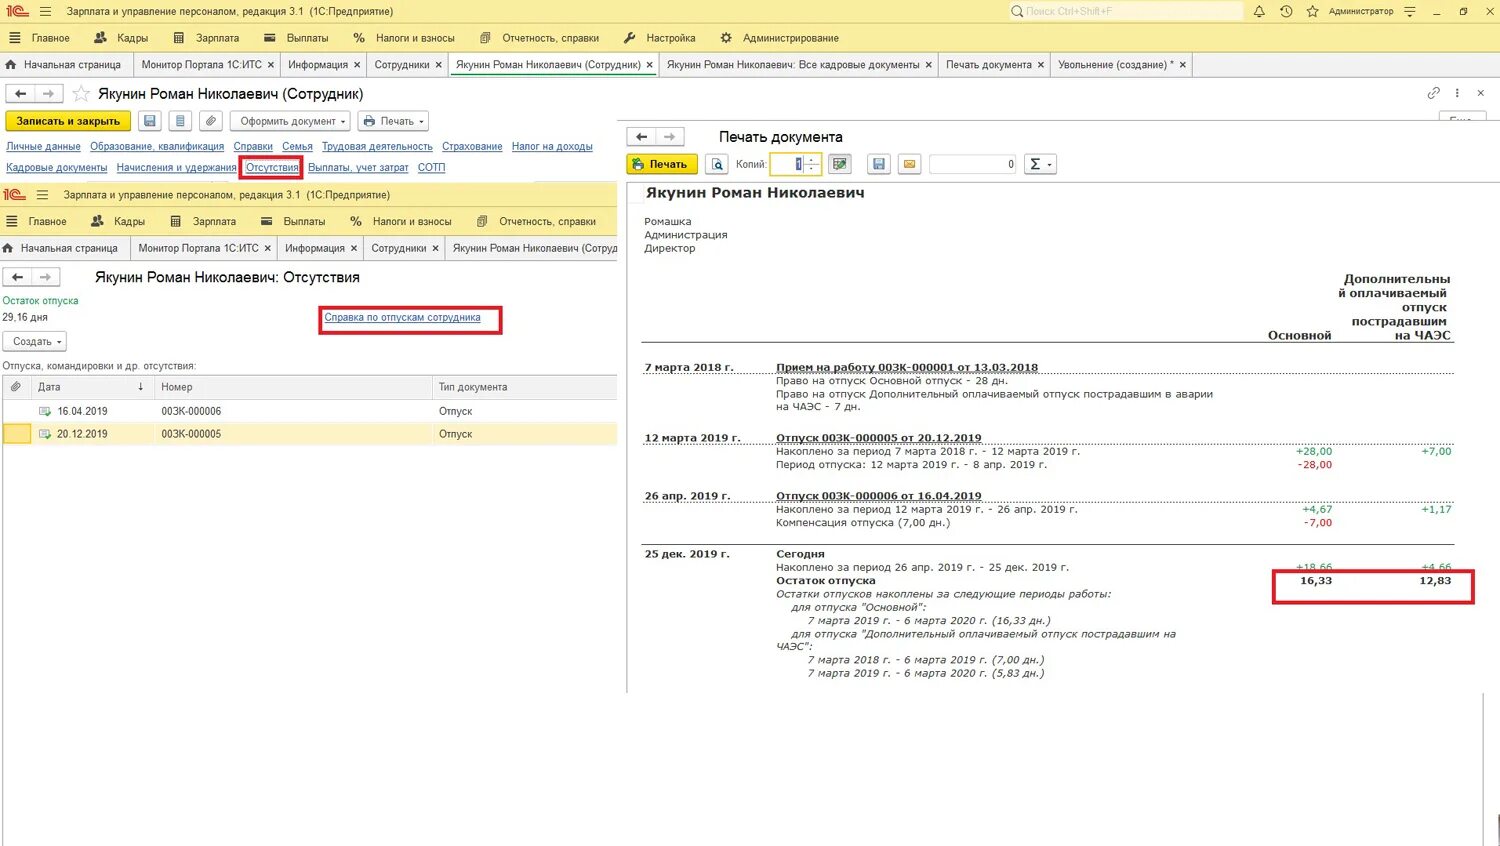Open more actions vertical dots icon
The height and width of the screenshot is (846, 1500).
point(1457,93)
